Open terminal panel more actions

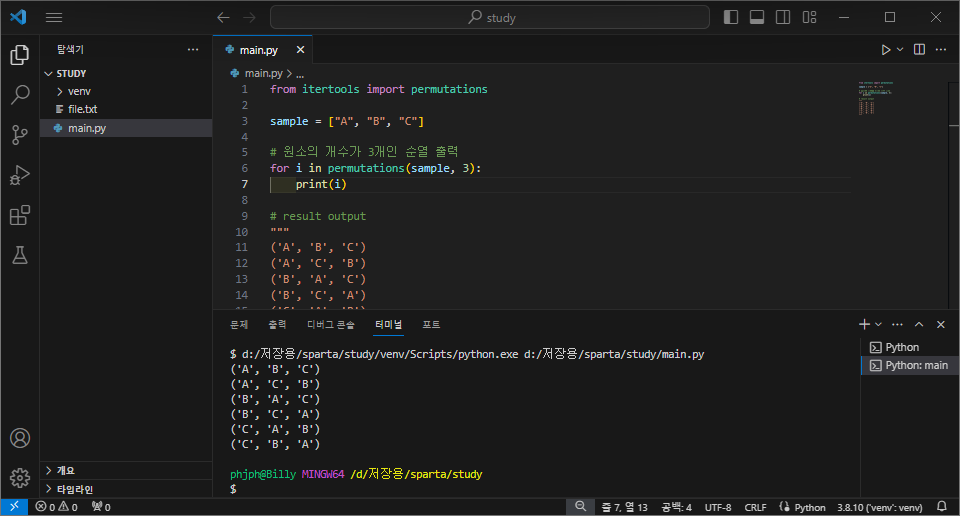(x=897, y=324)
